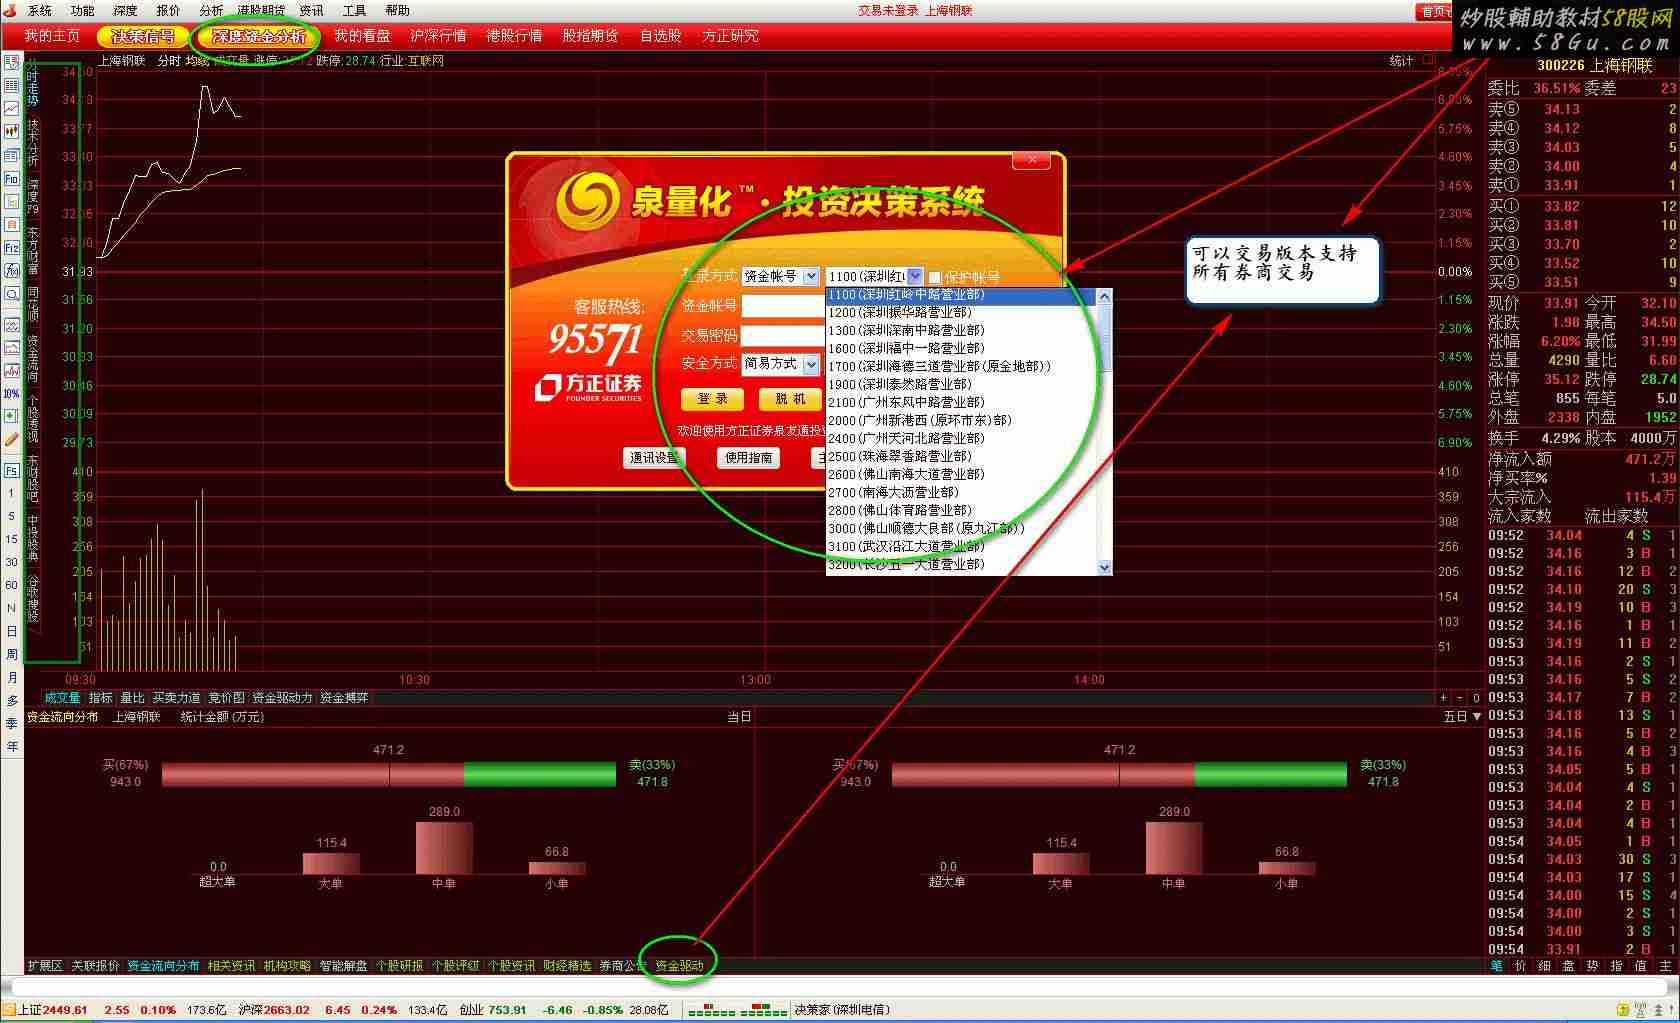Choose 2800(佛山体育路营业部) from list
1680x1023 pixels.
click(962, 510)
